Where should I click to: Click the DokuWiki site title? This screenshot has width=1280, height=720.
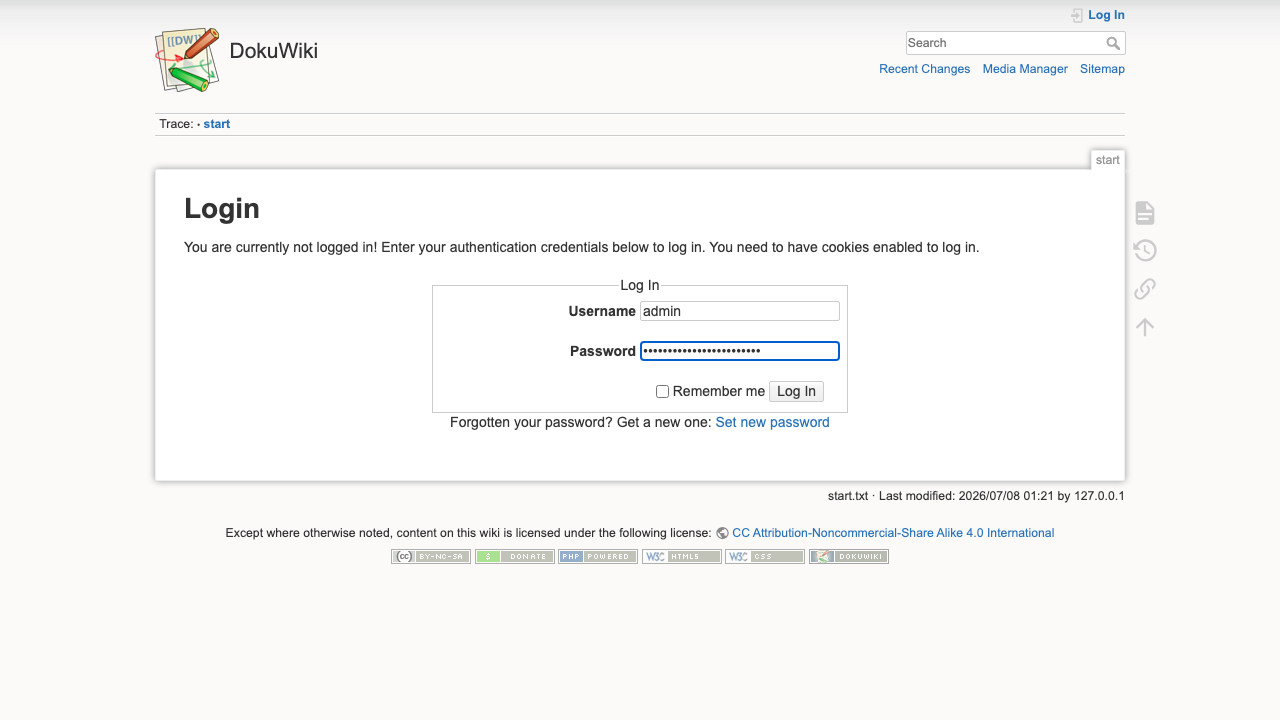274,51
